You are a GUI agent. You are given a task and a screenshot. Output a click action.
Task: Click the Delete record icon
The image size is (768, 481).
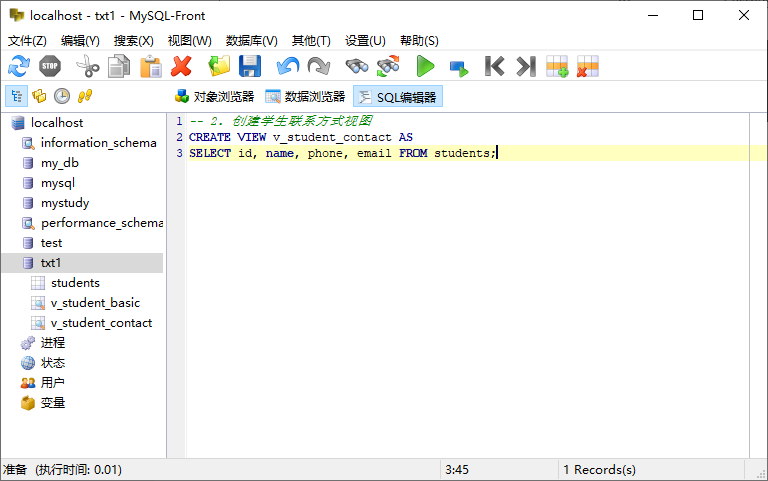click(588, 66)
